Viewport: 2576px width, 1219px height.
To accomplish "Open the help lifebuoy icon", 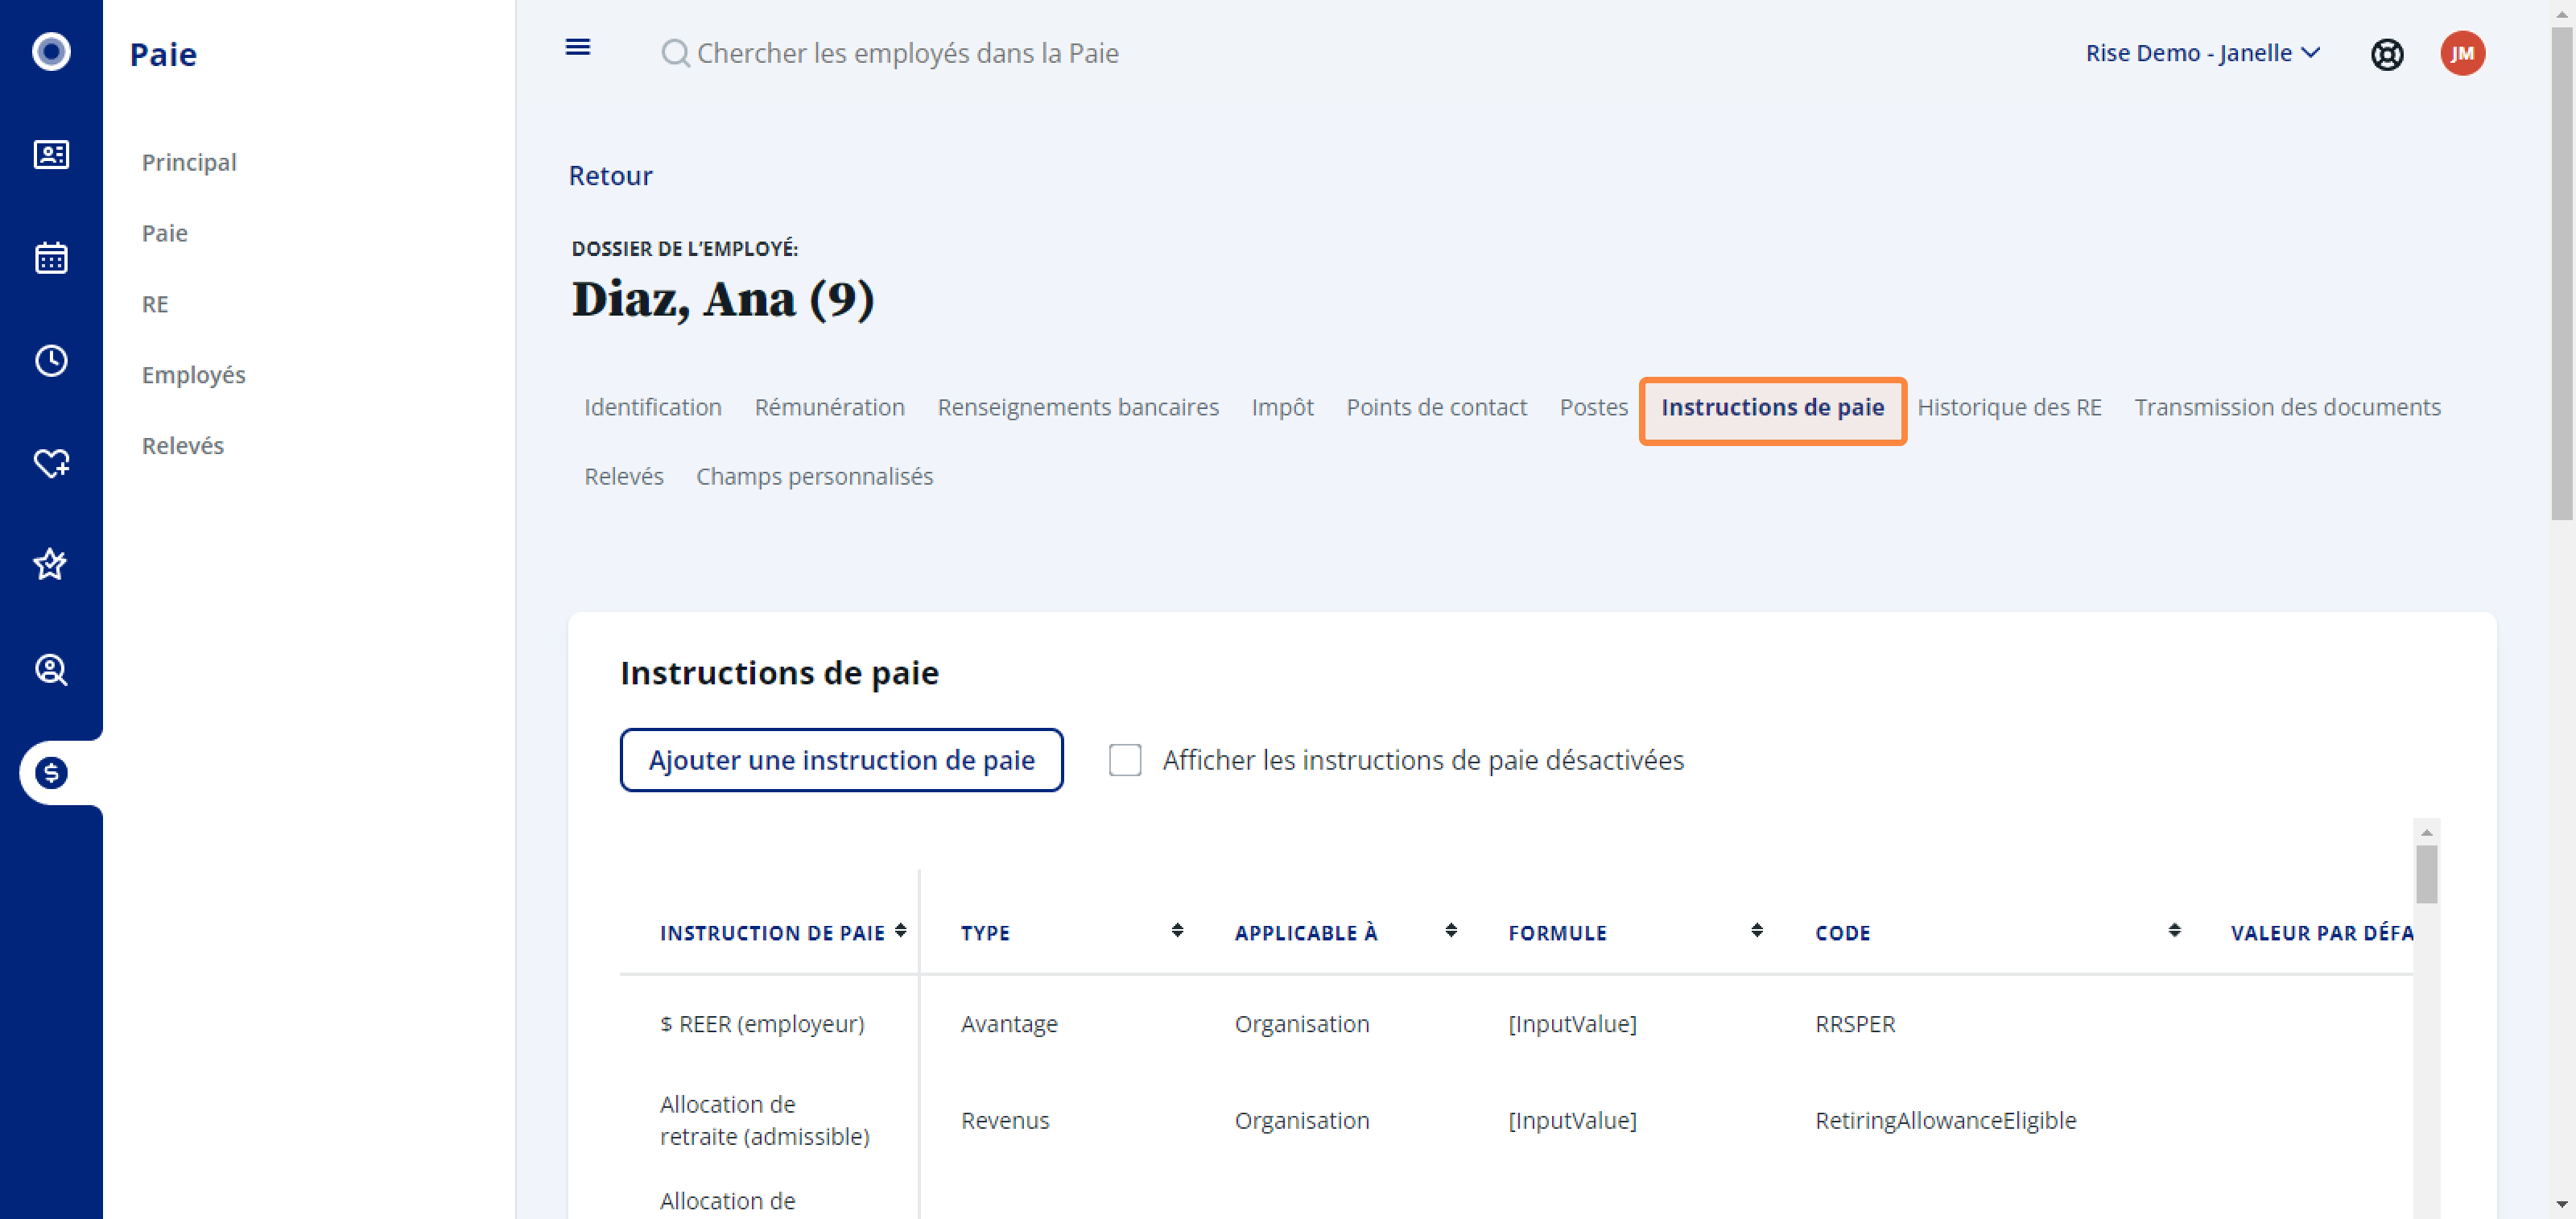I will pyautogui.click(x=2387, y=53).
